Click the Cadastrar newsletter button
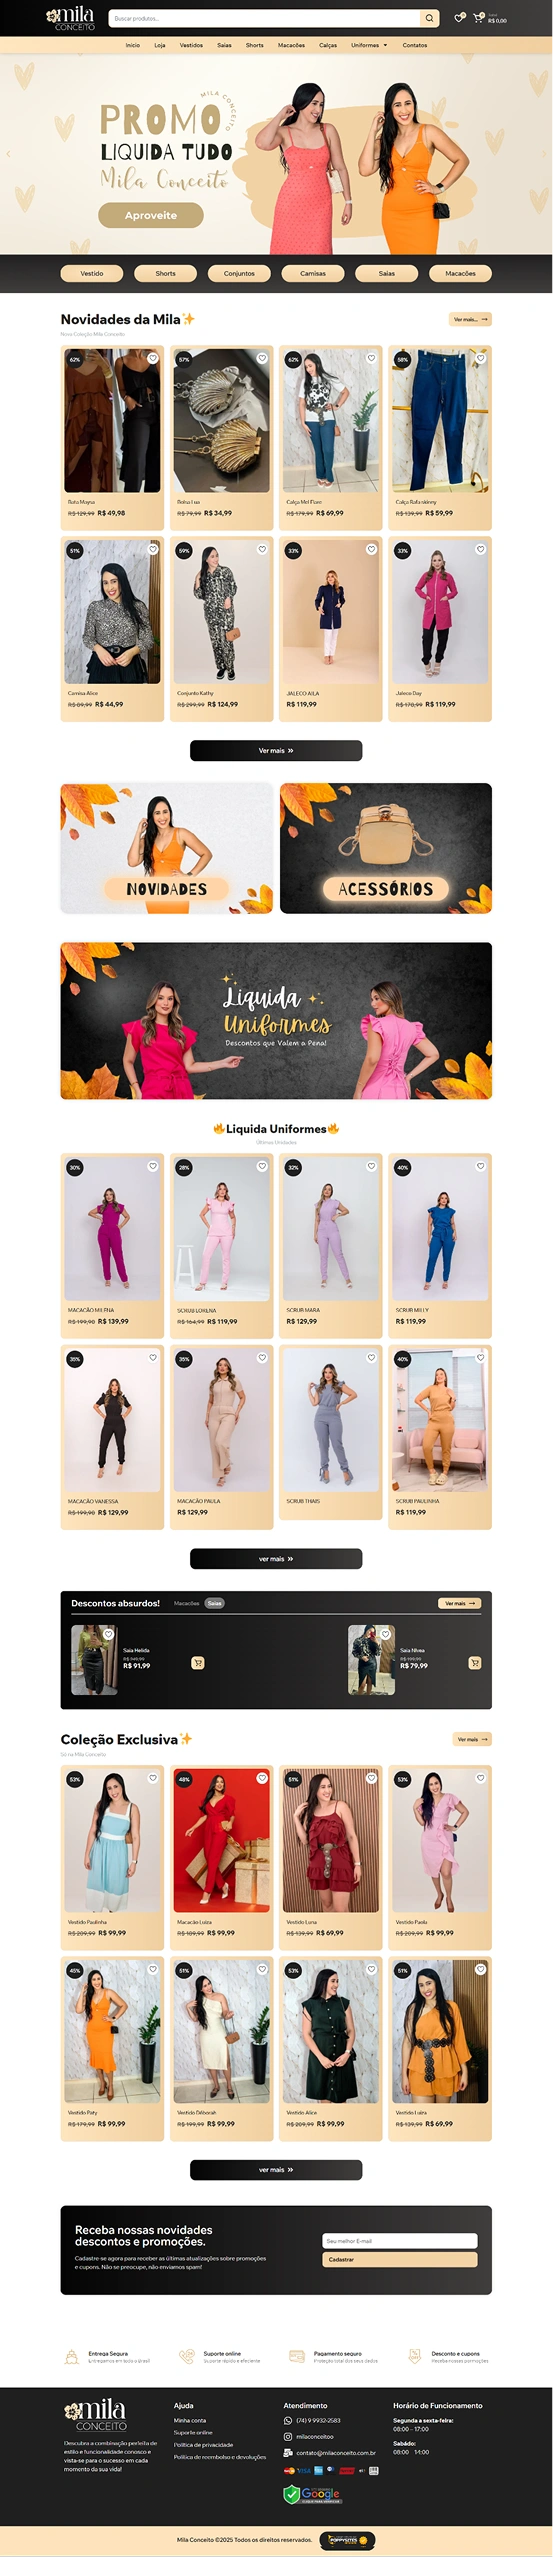553x2560 pixels. (x=400, y=2259)
